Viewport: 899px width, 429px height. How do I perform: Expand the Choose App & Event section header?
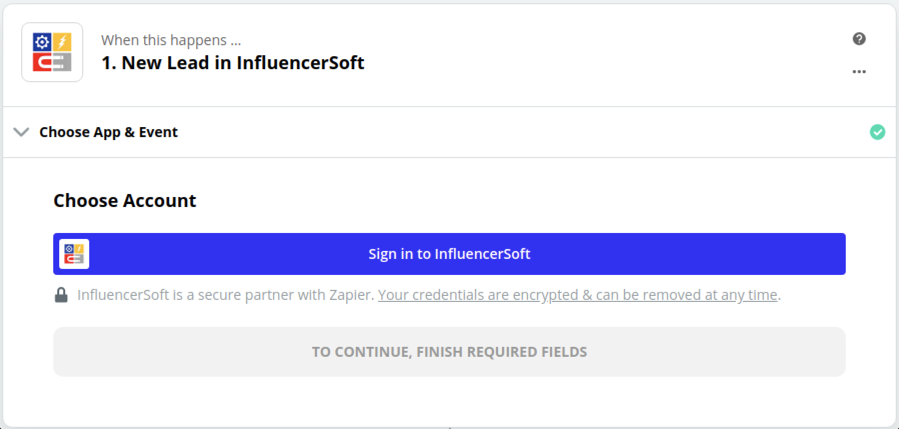point(108,132)
